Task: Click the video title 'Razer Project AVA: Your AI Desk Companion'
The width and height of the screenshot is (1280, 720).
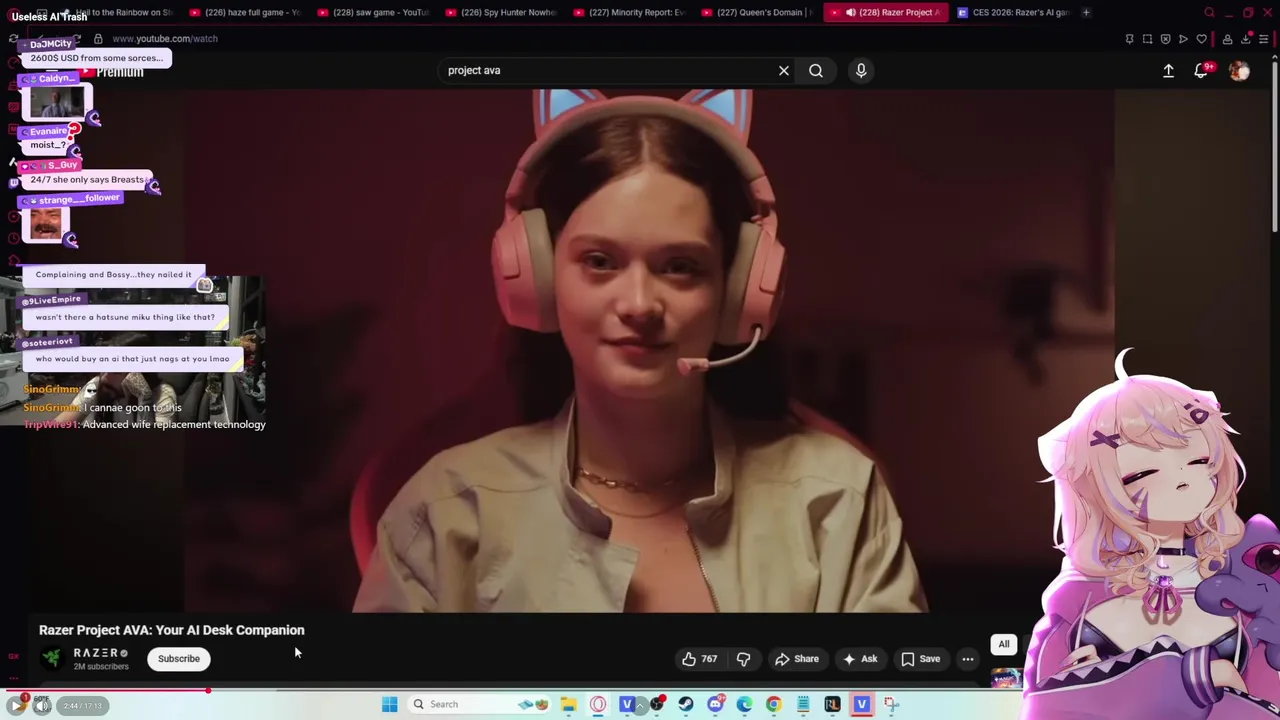Action: point(172,630)
